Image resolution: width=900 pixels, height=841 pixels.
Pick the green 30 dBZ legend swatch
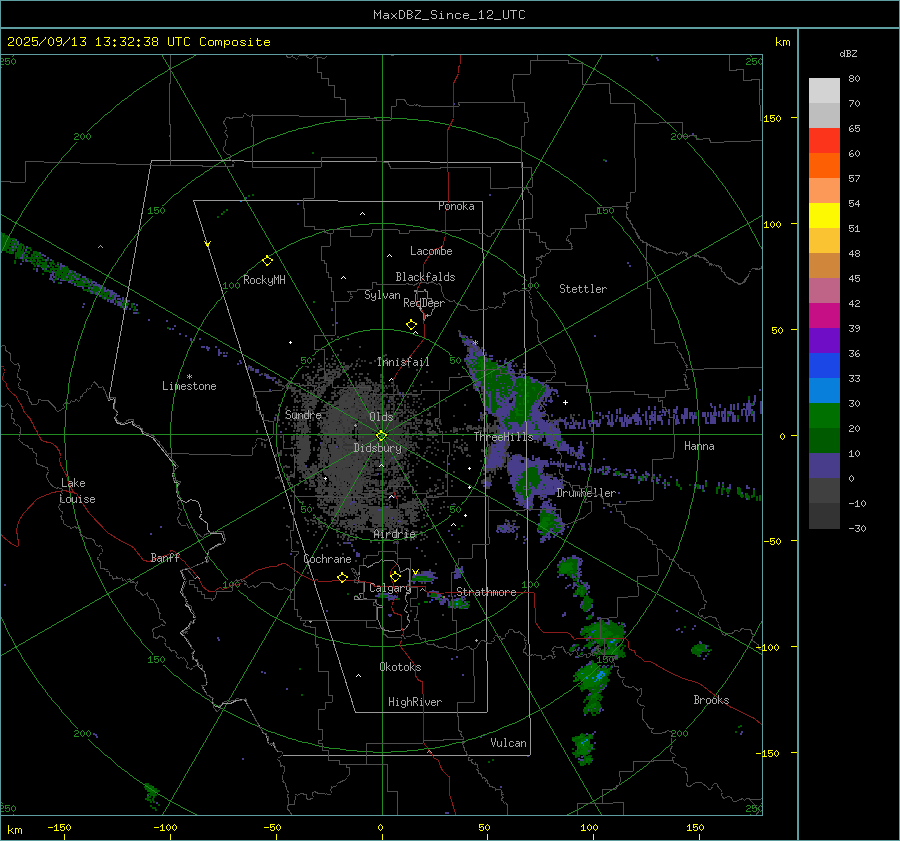point(824,415)
